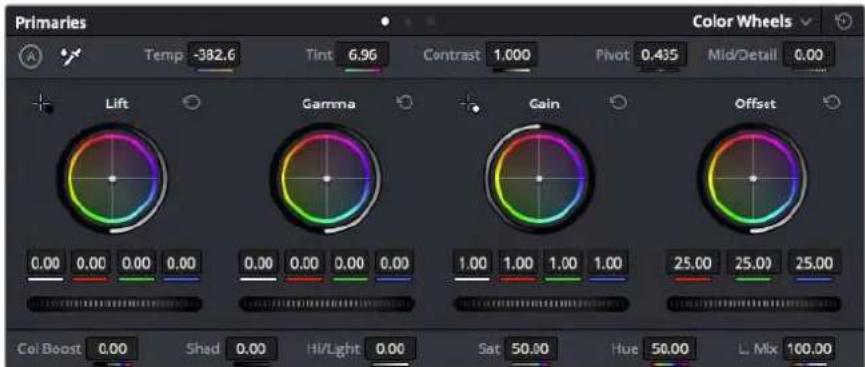Switch to the first primaries page dot
The width and height of the screenshot is (865, 367).
click(385, 22)
